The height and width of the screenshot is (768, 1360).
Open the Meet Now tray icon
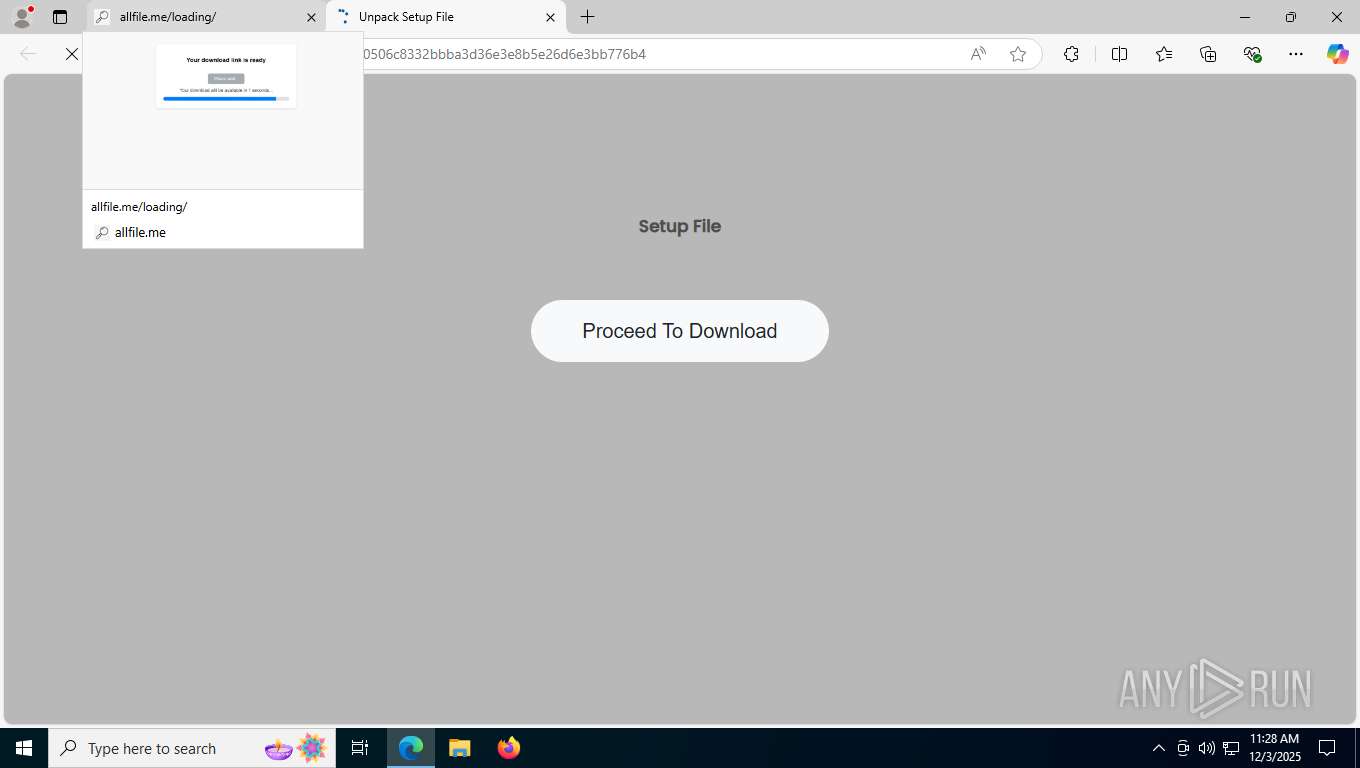(1183, 748)
